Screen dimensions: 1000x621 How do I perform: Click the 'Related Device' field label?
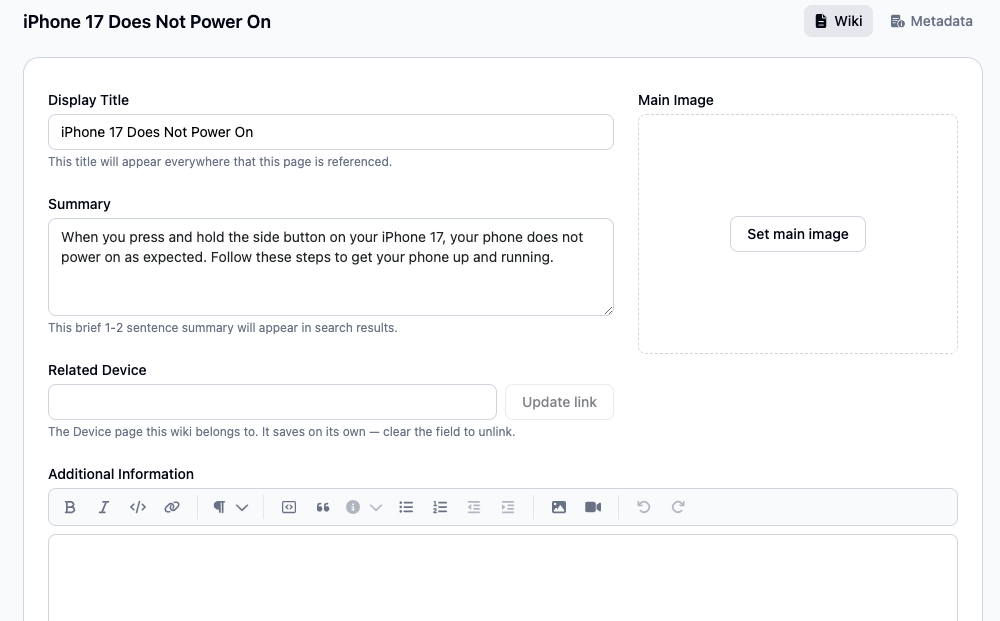tap(97, 370)
